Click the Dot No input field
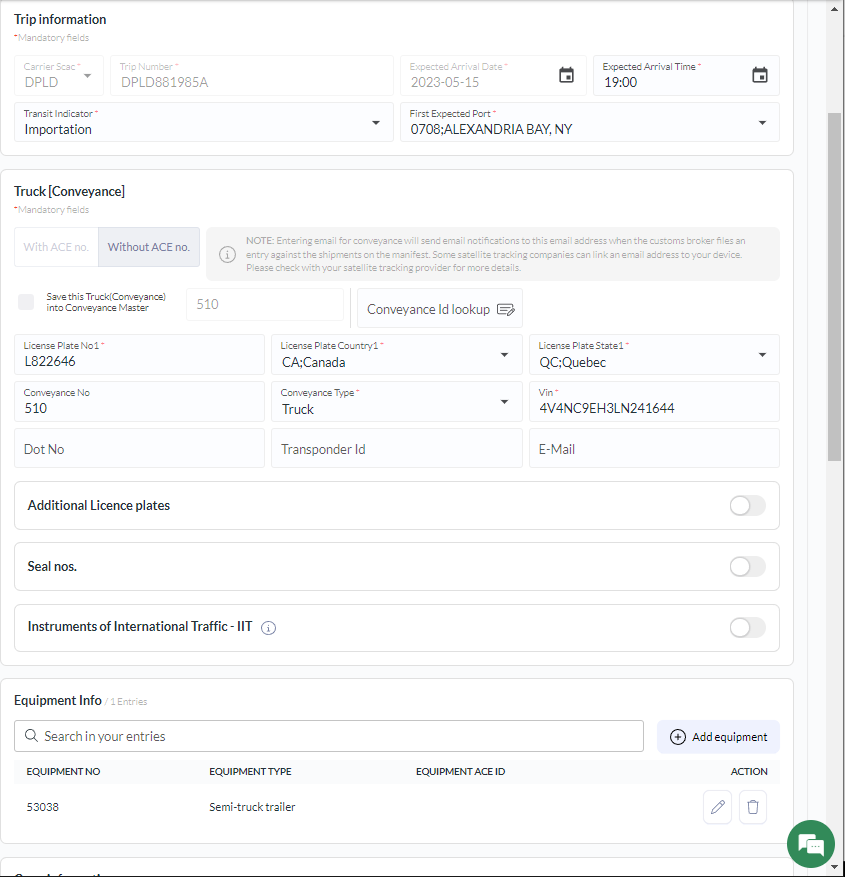 (139, 449)
